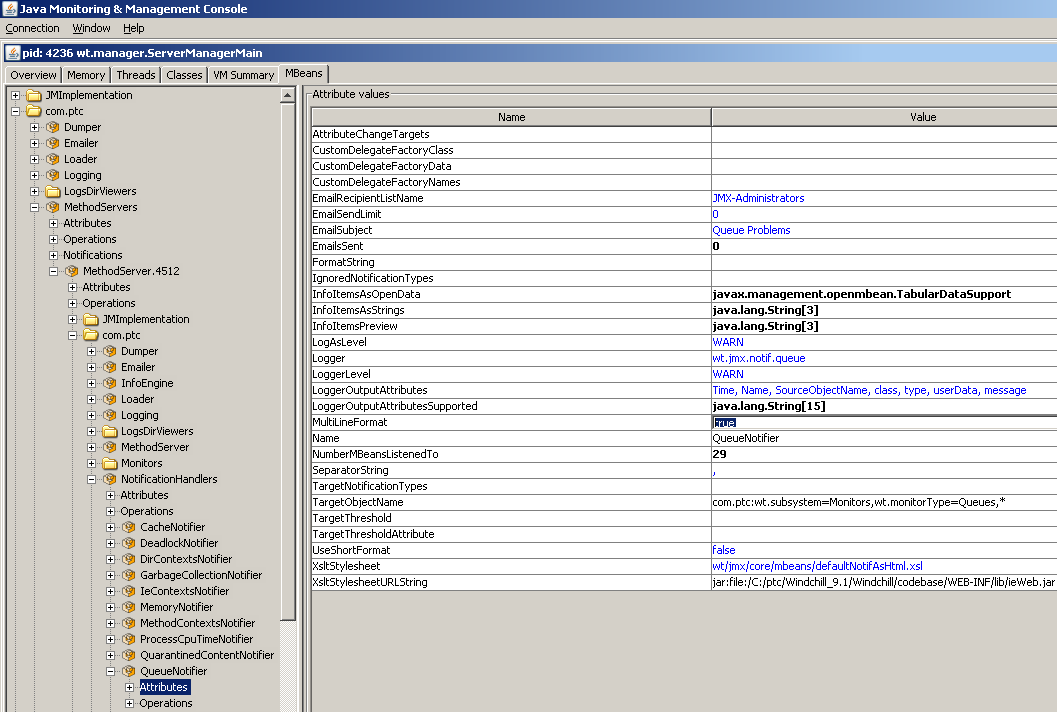Click the MethodServer MBean icon under nested com.ptc

click(110, 448)
